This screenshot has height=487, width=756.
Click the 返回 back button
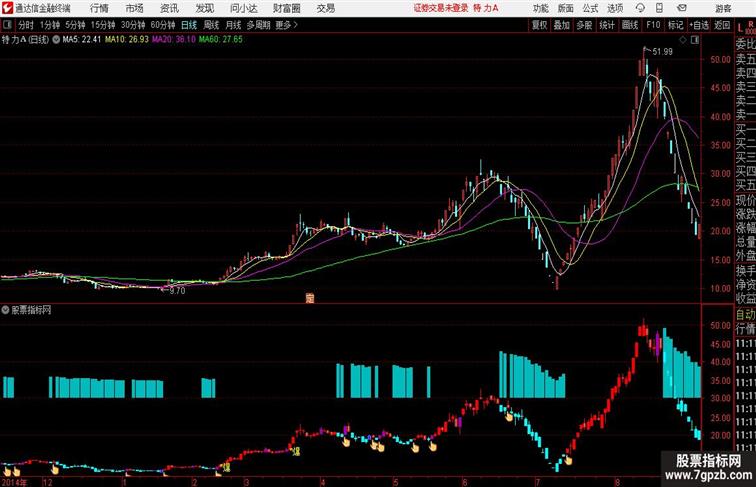point(722,25)
